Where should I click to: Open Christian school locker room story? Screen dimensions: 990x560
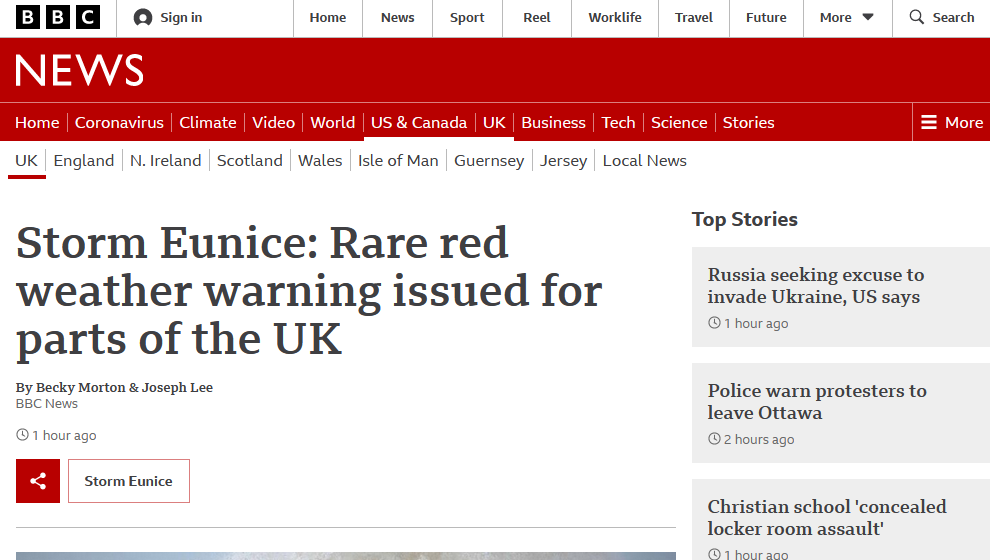tap(827, 518)
